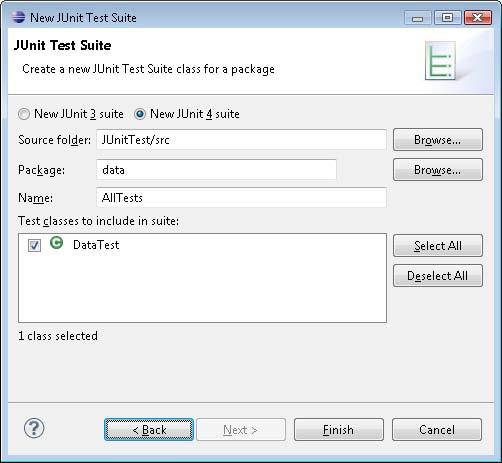Browse for the source folder

coord(438,140)
